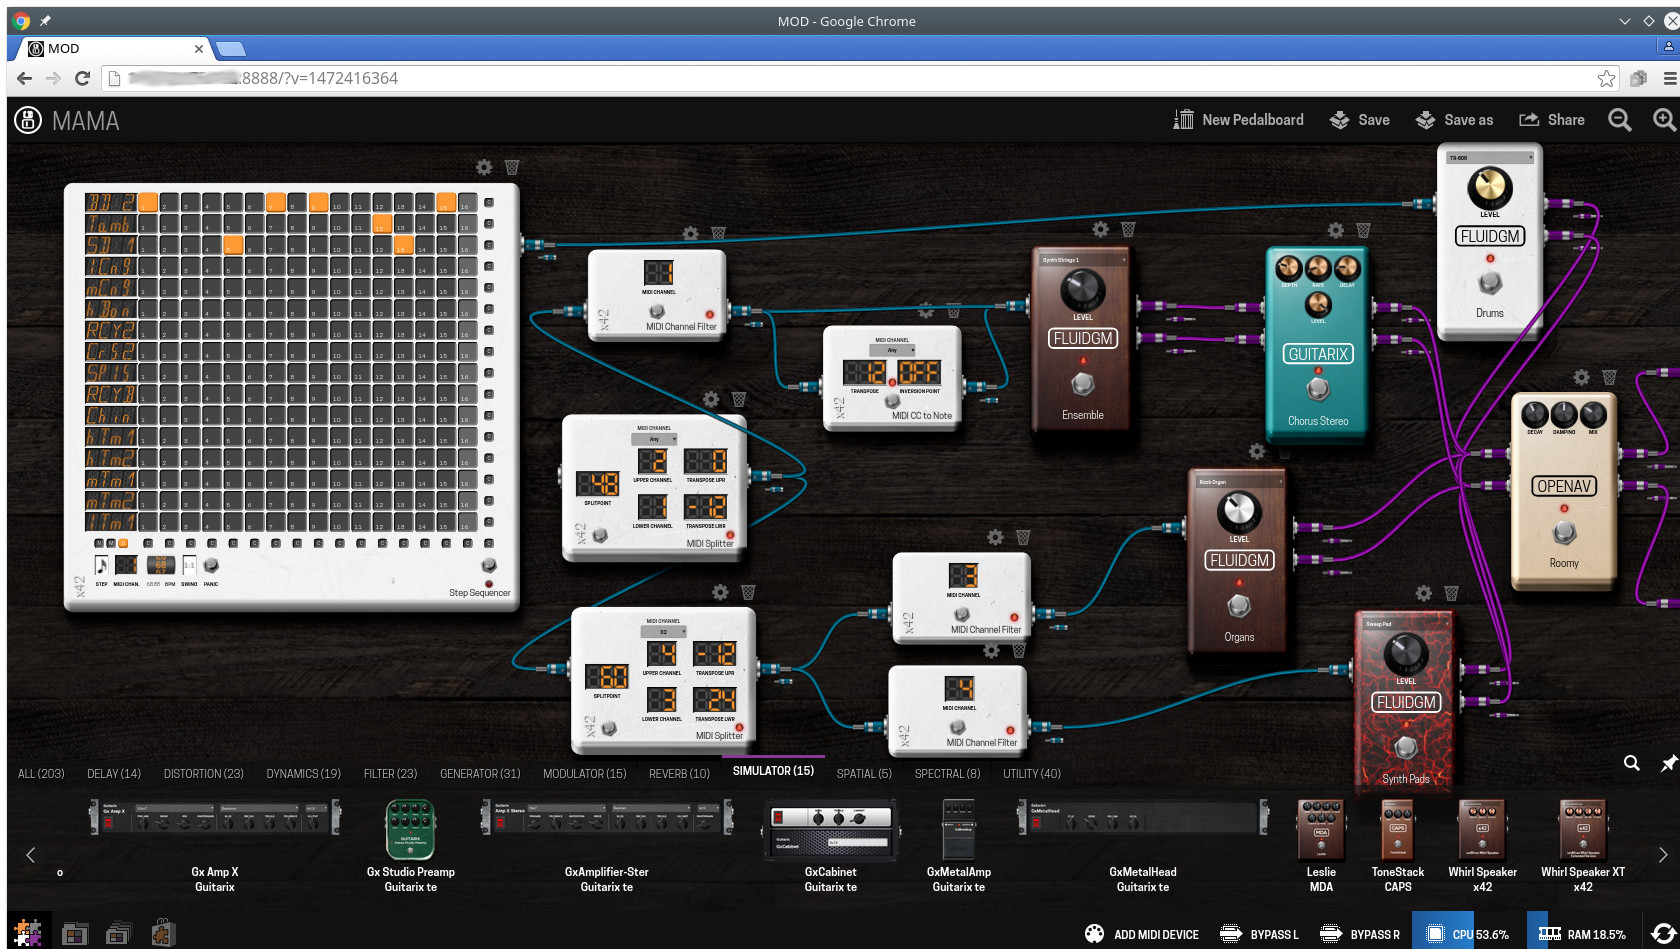Delete Synth Pads pedal via trash icon

coord(1451,593)
